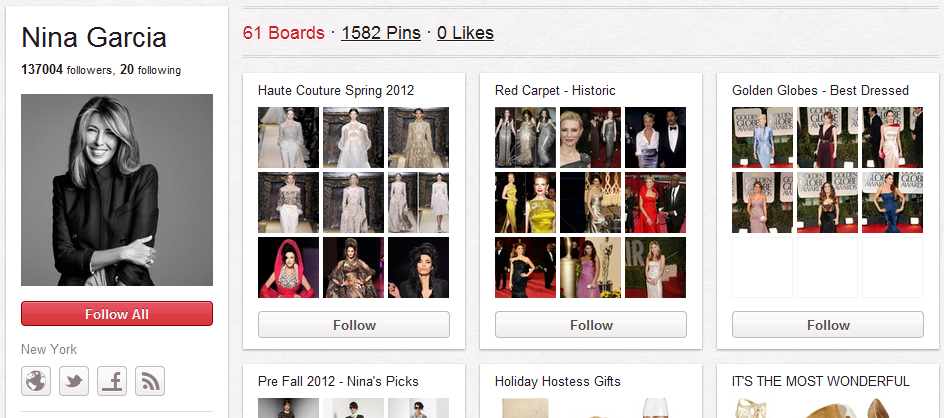Open the blue mermaid gown thumbnail in Golden Globes
Viewport: 944px width, 418px height.
[892, 202]
